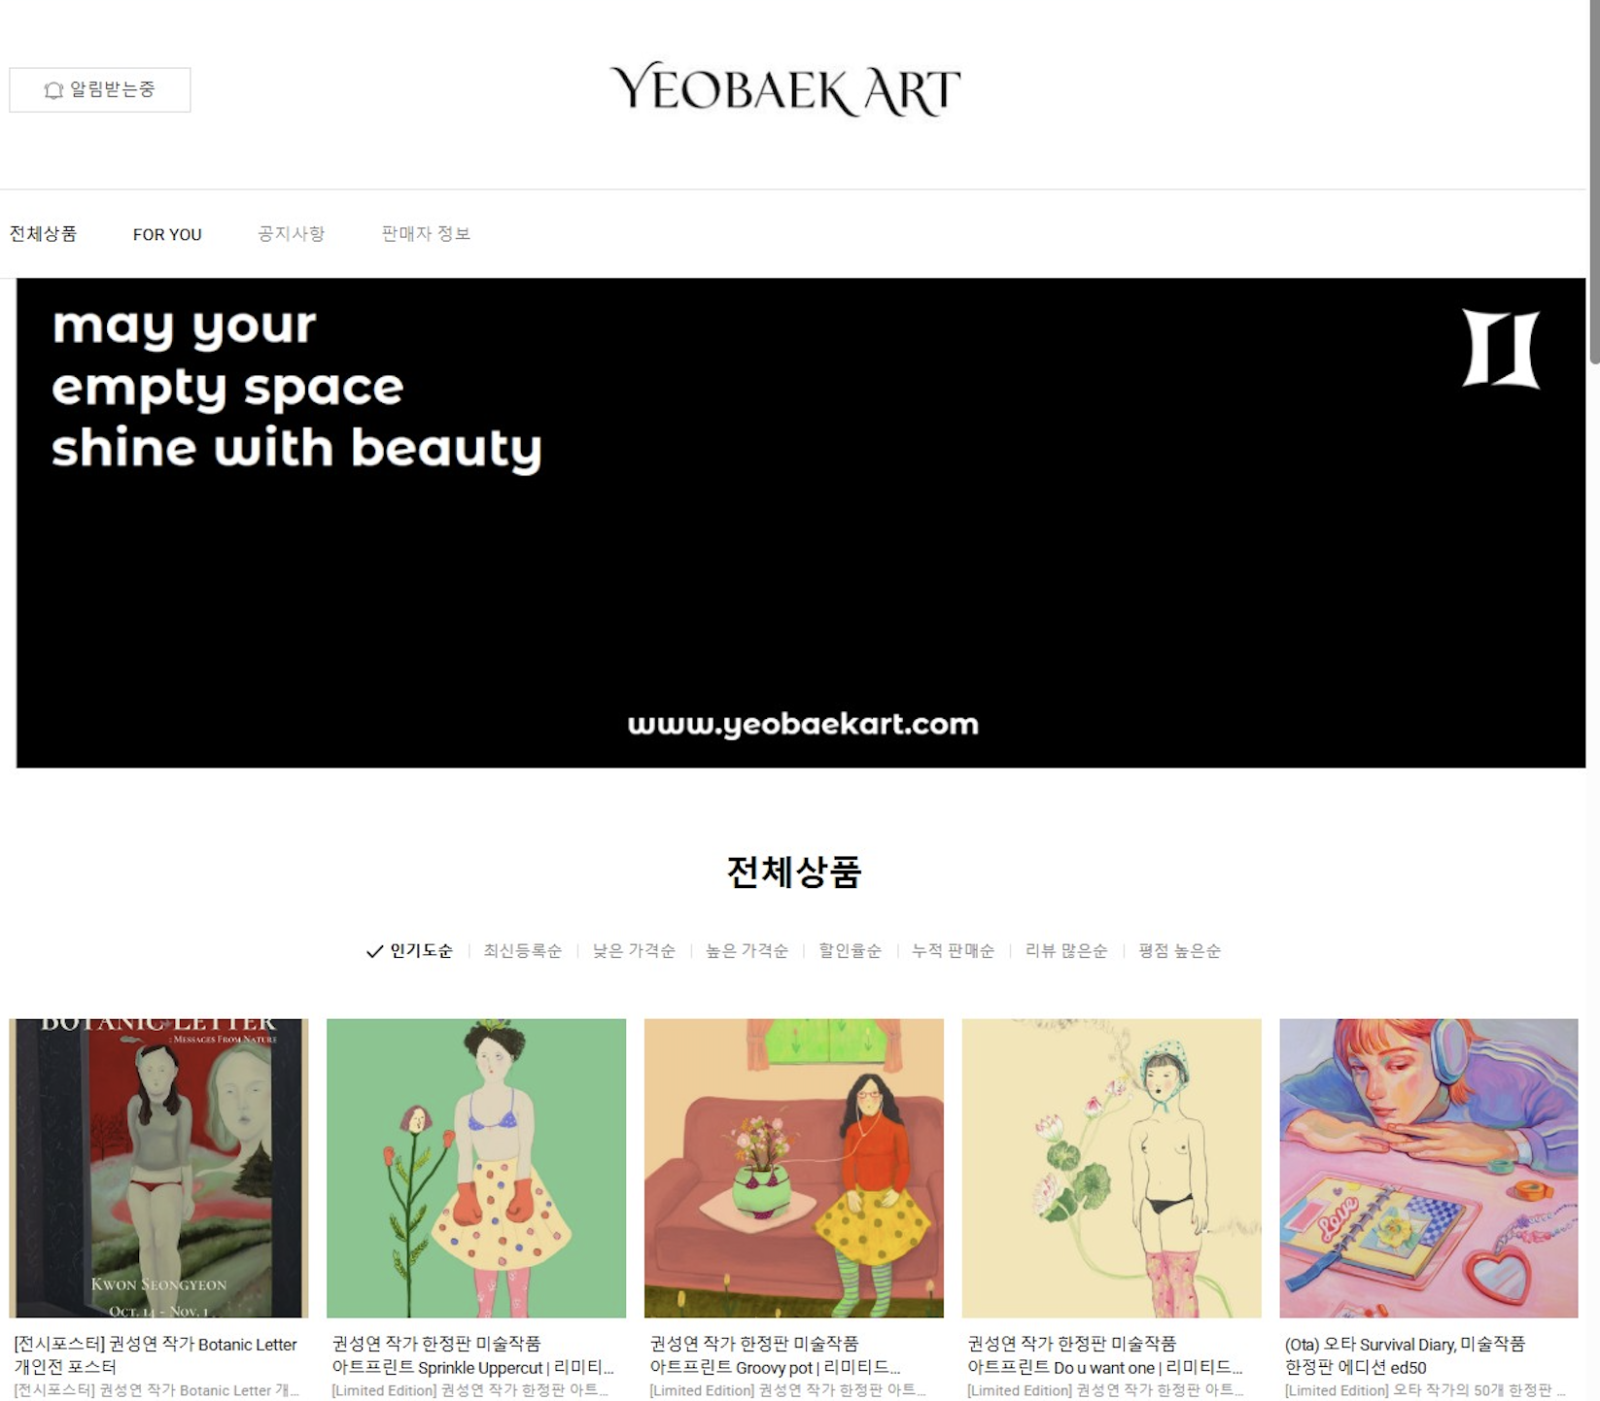Open the 판매자 정보 tab
Viewport: 1600px width, 1401px height.
pos(426,233)
